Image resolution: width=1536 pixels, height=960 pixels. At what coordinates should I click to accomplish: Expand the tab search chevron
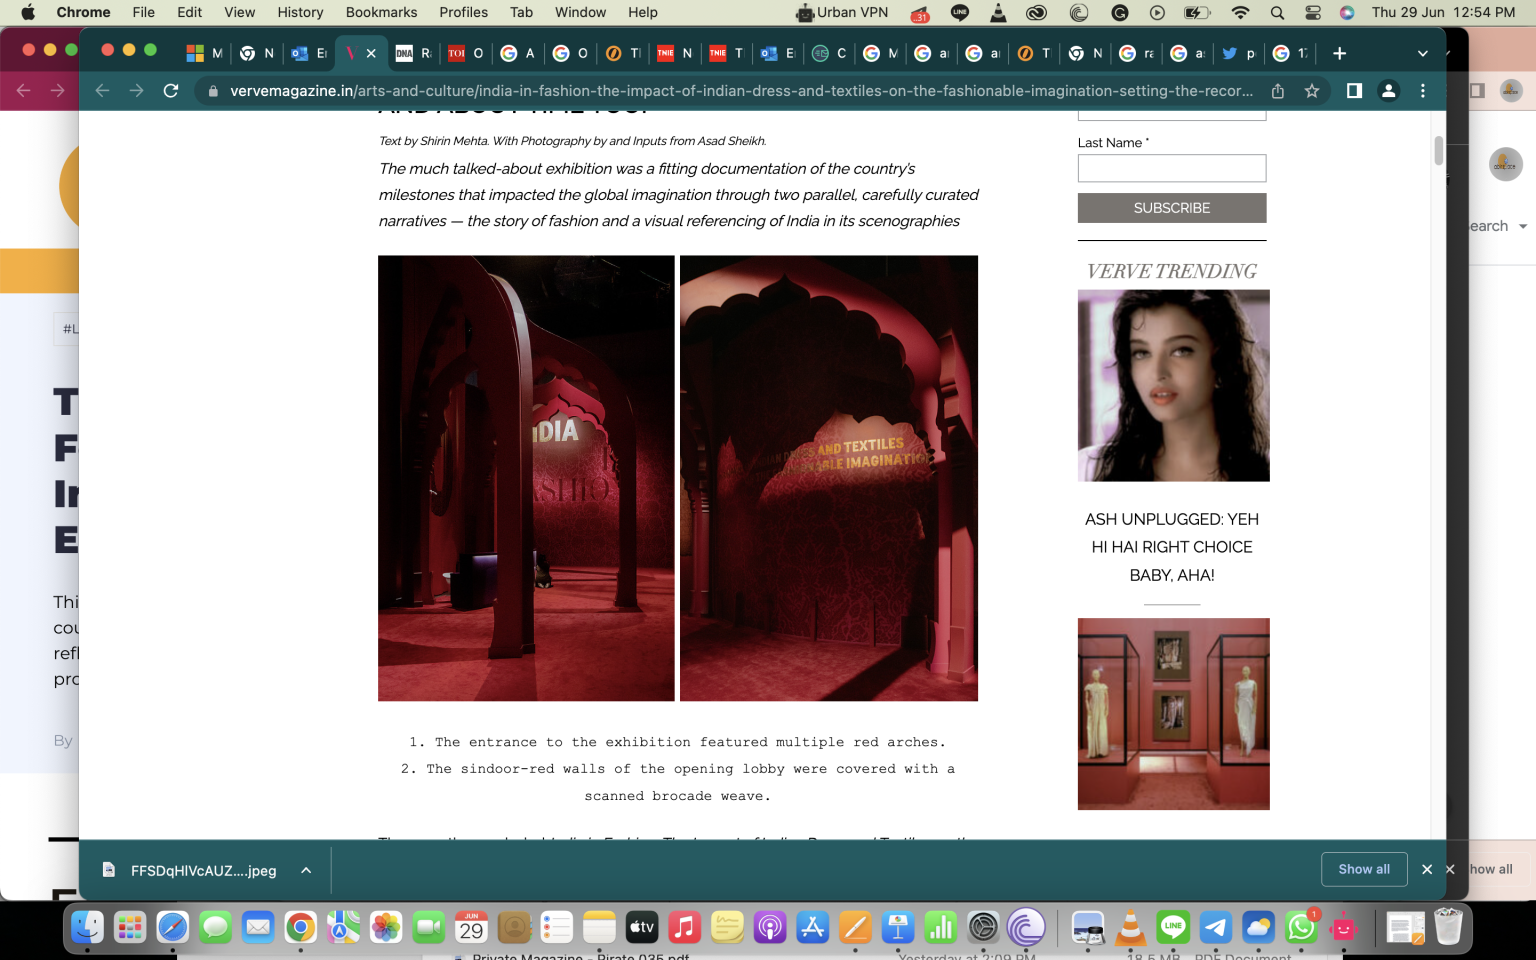tap(1422, 53)
